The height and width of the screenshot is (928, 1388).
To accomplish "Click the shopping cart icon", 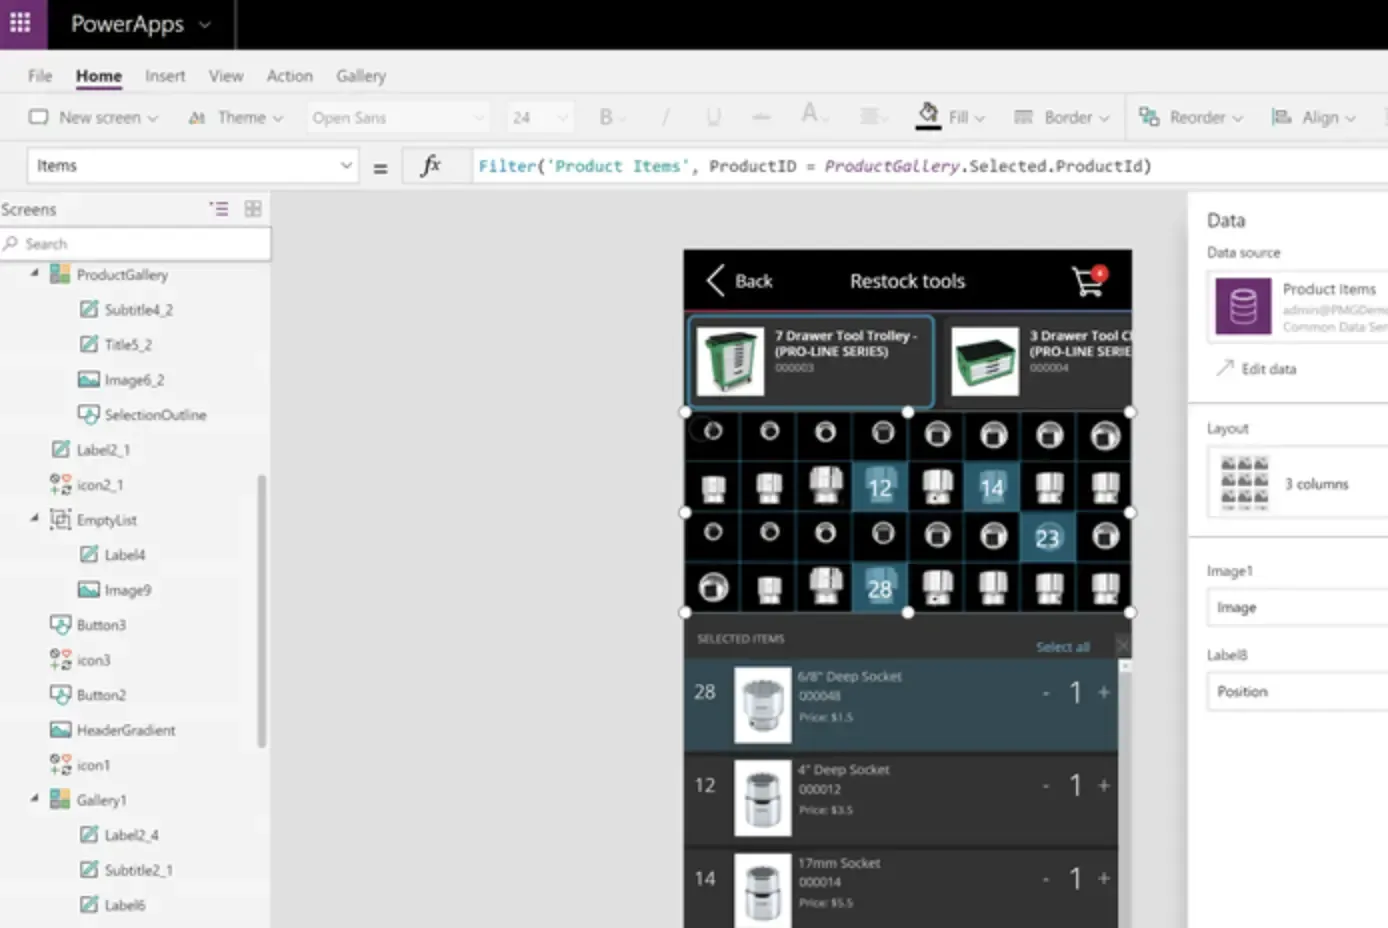I will pyautogui.click(x=1088, y=281).
